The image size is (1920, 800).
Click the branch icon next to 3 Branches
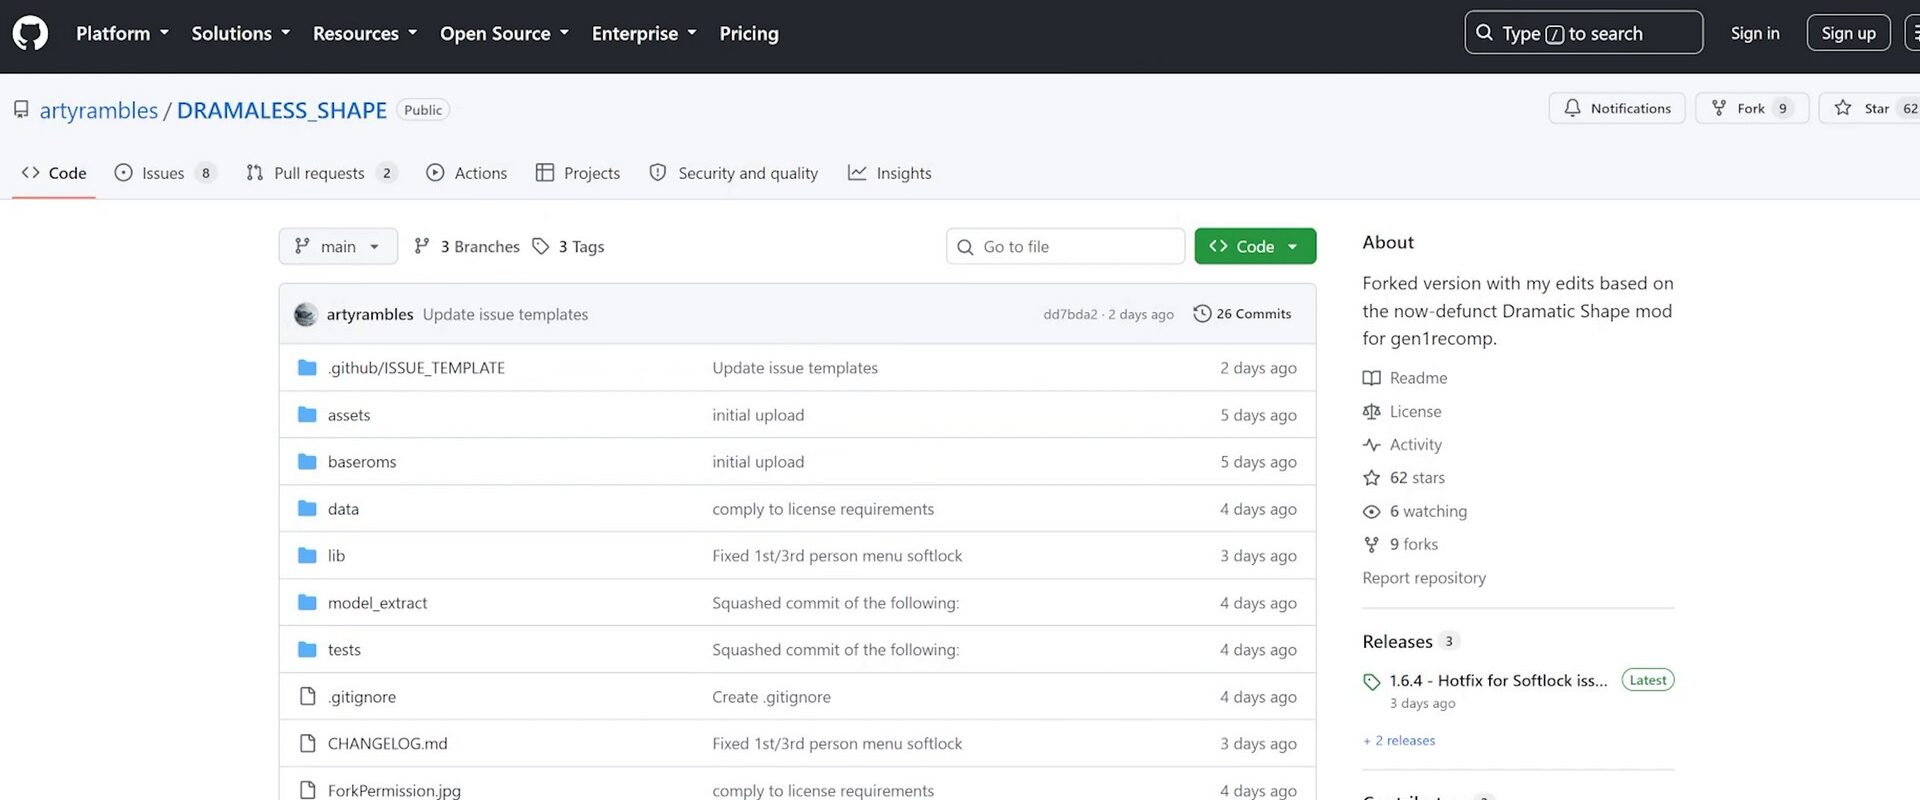pyautogui.click(x=422, y=246)
